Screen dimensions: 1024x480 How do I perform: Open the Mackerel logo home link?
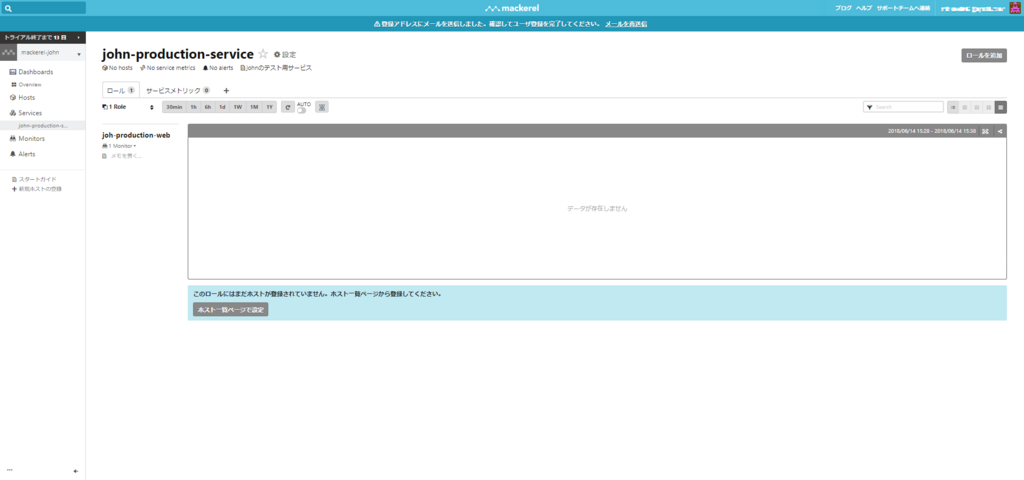[x=512, y=8]
